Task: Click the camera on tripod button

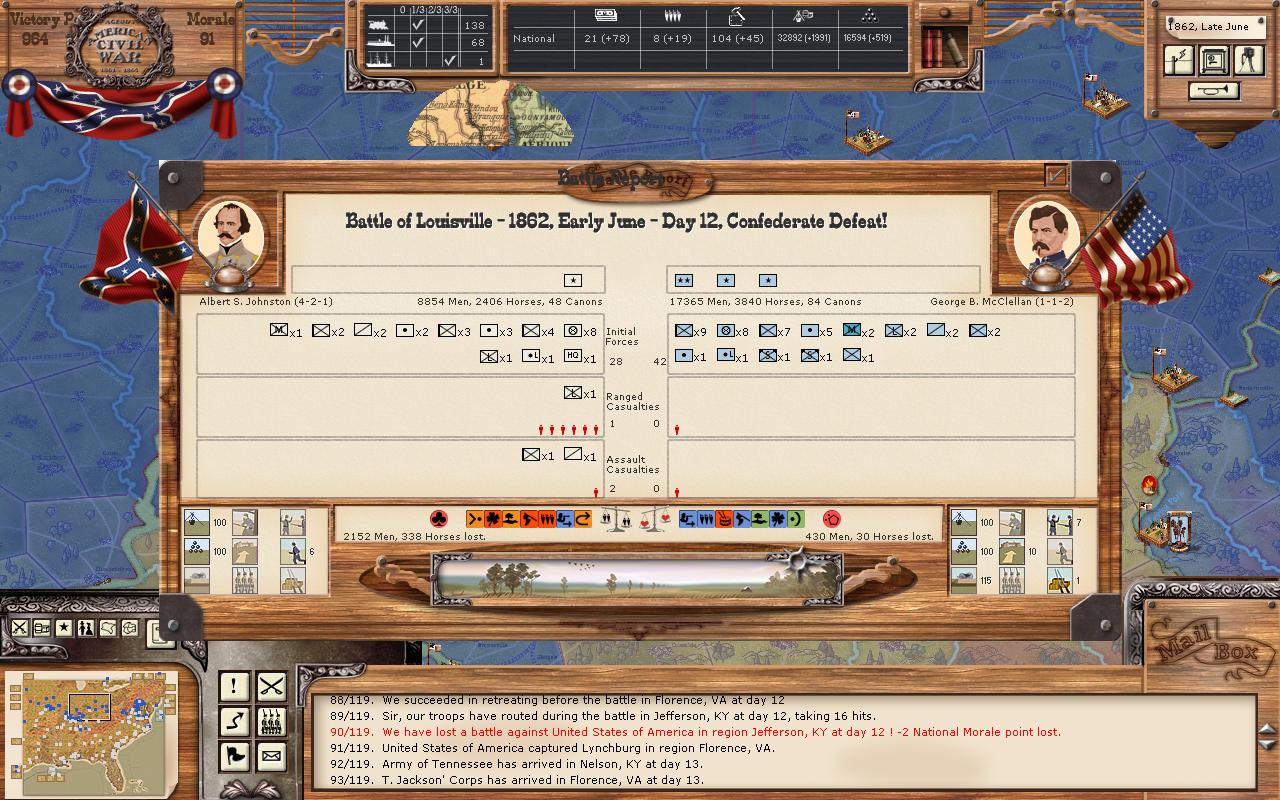Action: 1247,61
